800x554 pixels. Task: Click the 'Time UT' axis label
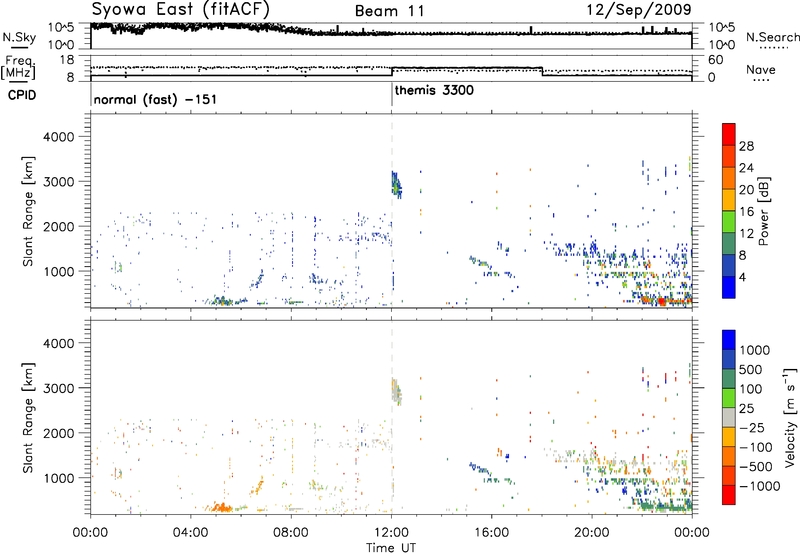point(391,547)
